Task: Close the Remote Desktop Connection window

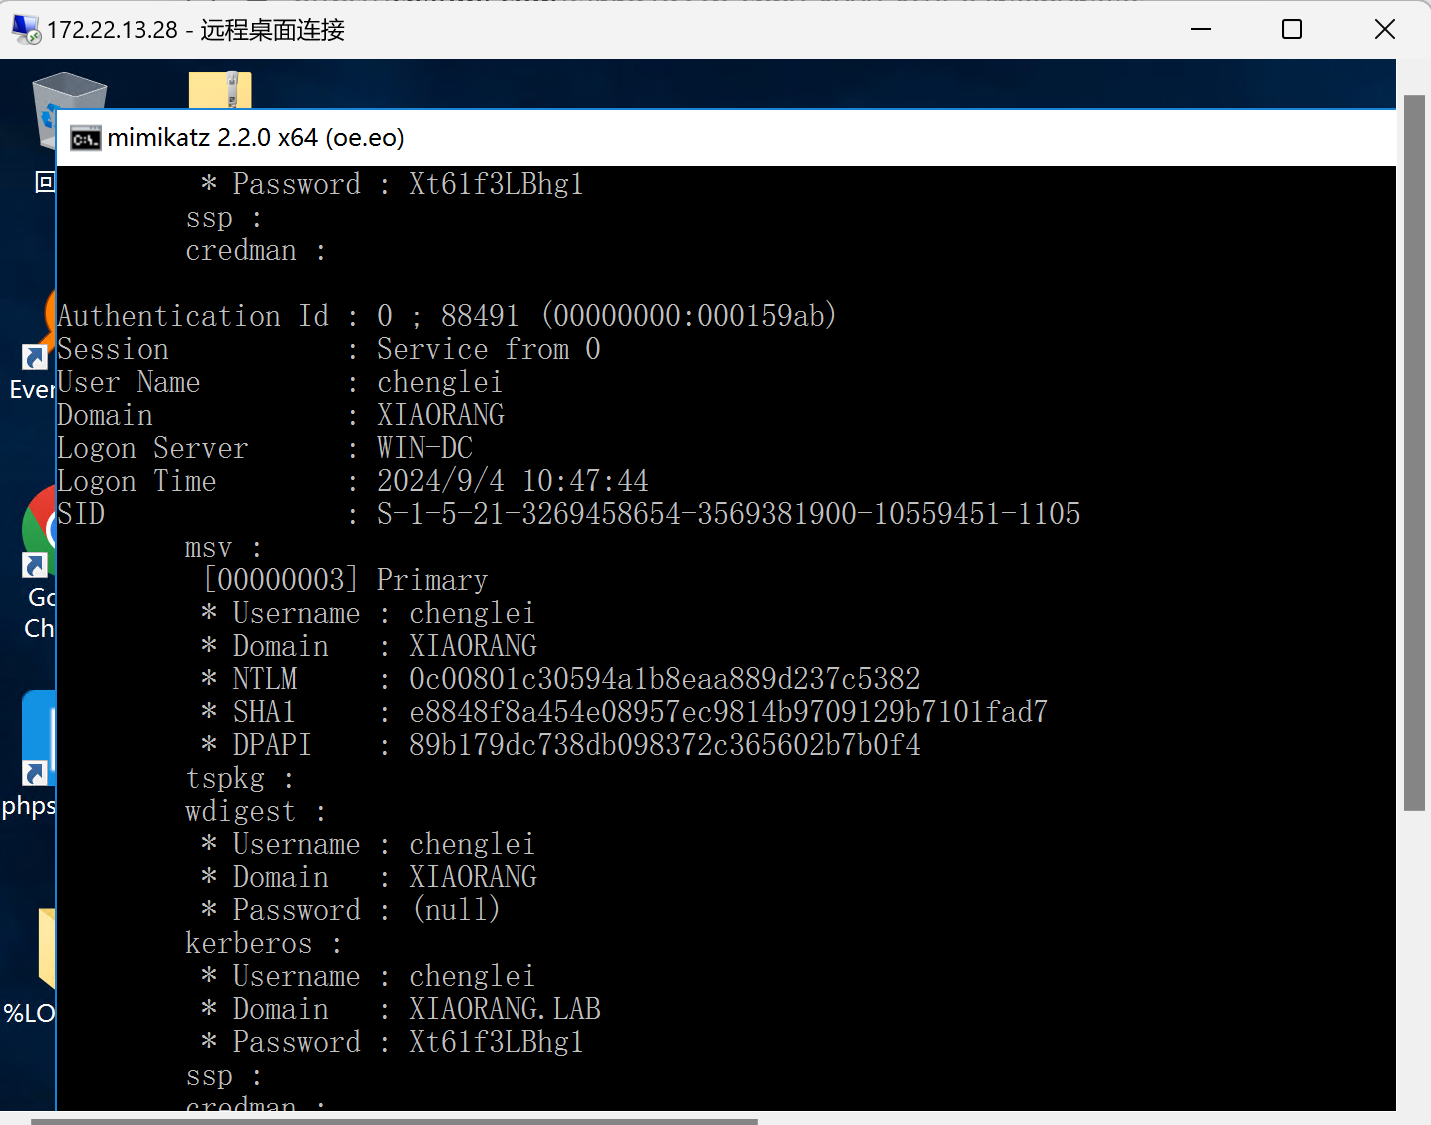Action: (x=1384, y=29)
